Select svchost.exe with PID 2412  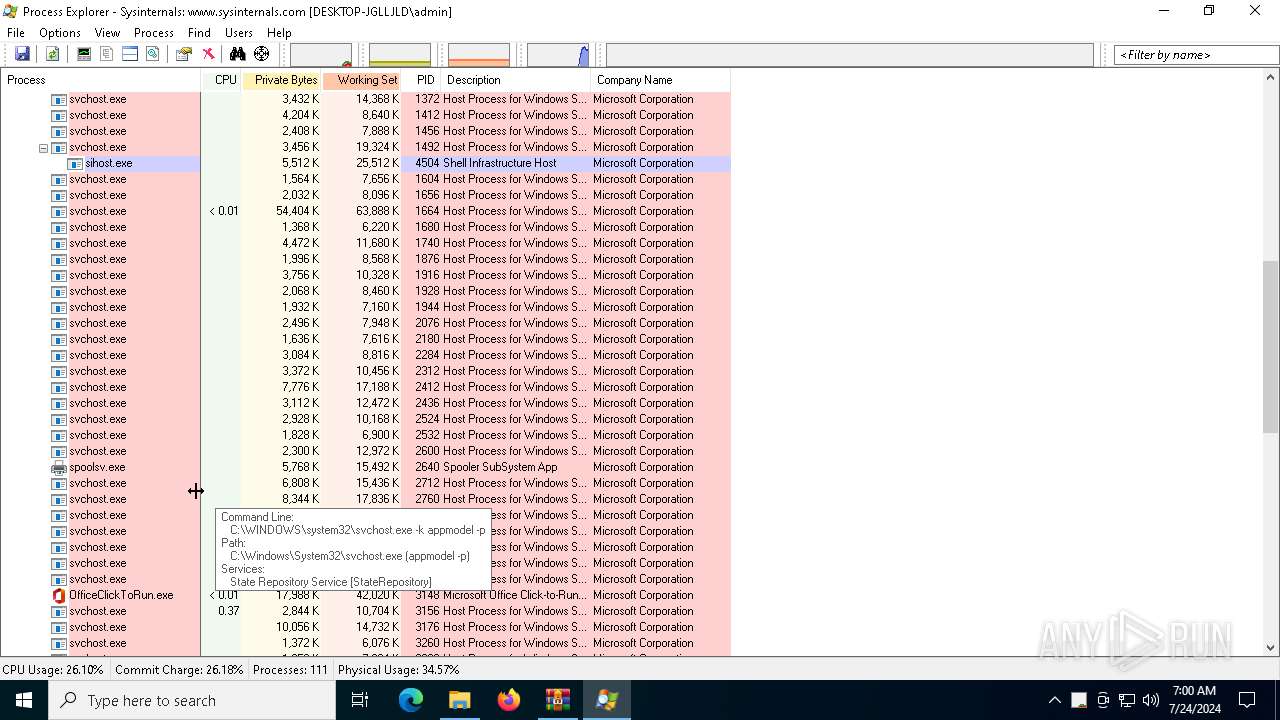click(365, 387)
